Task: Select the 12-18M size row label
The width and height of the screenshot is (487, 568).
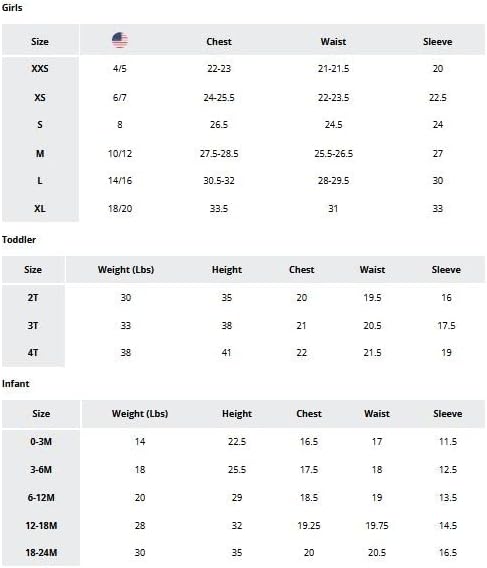Action: coord(41,526)
